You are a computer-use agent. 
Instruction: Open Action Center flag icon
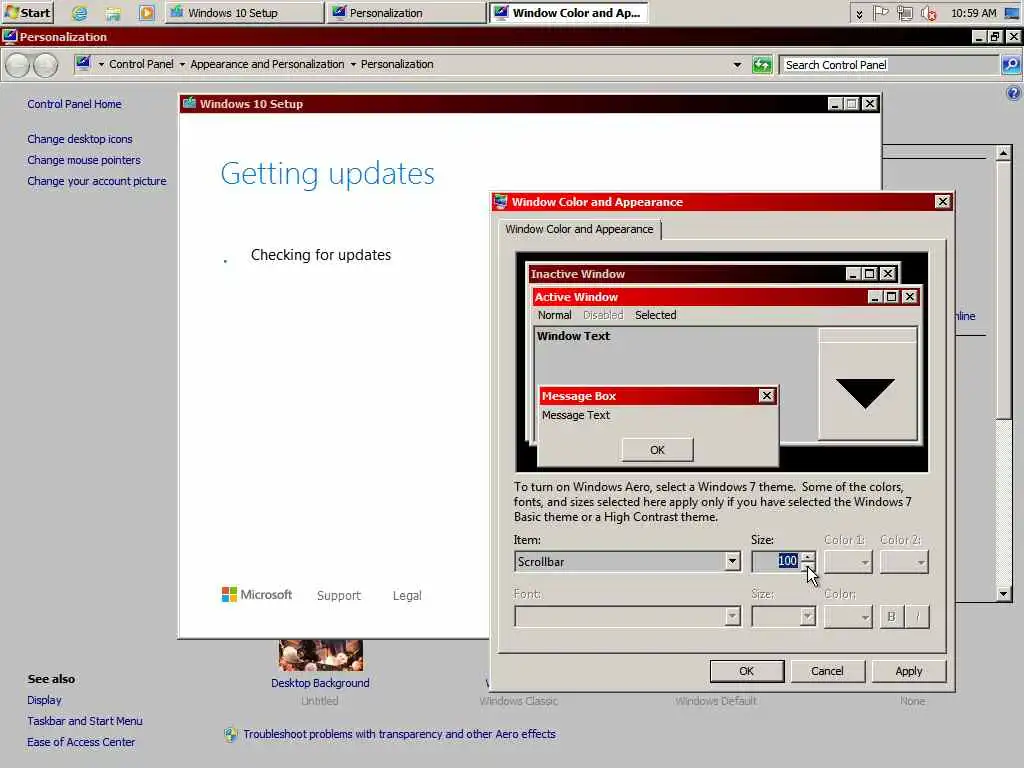click(881, 13)
